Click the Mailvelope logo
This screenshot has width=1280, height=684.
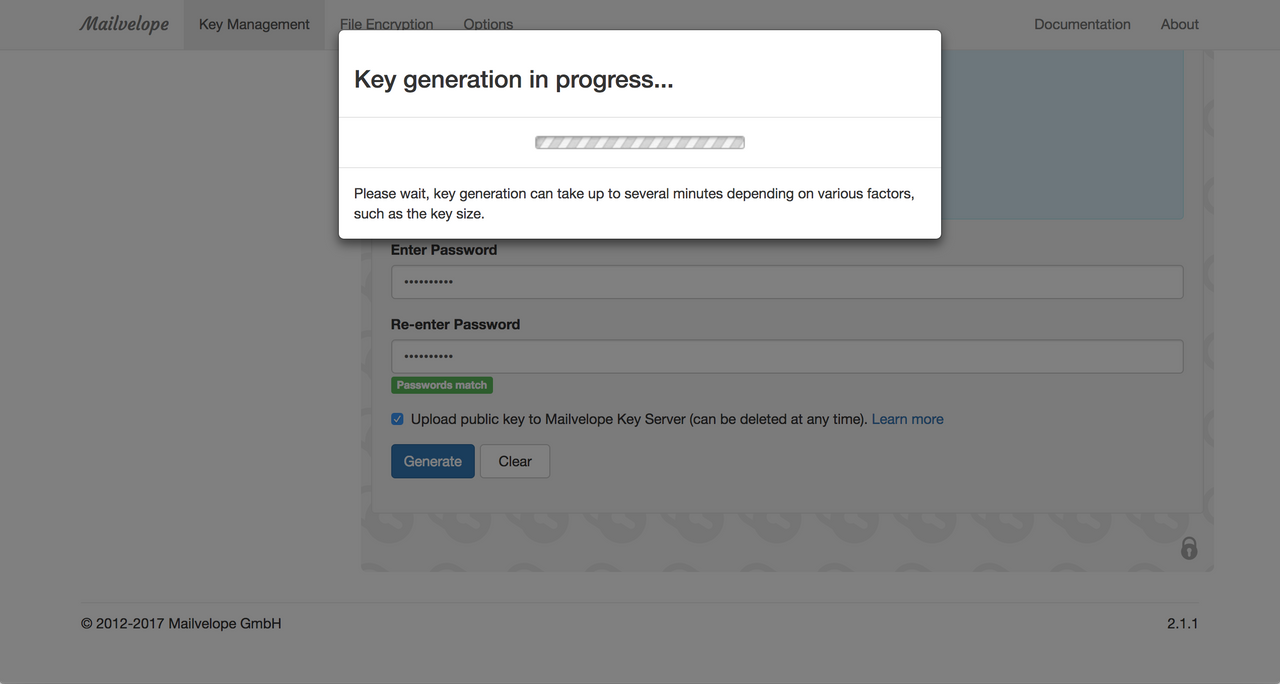(x=124, y=23)
